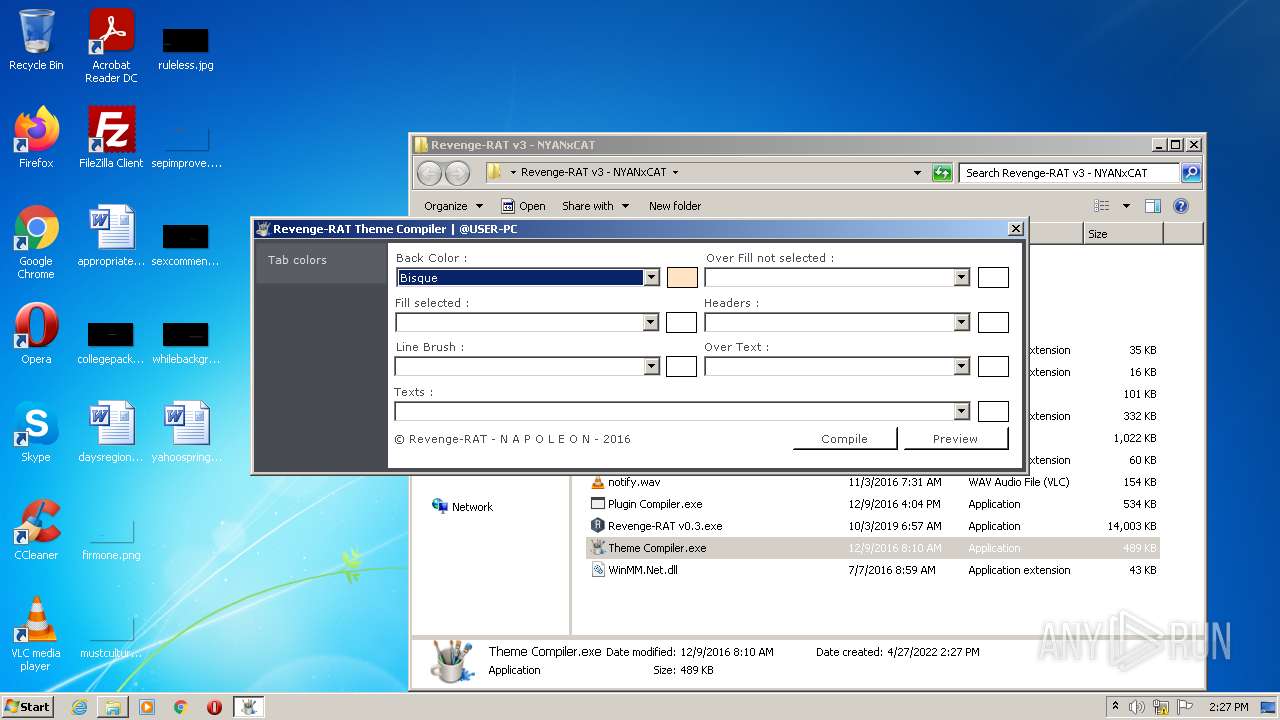Click New folder in Explorer toolbar
This screenshot has width=1280, height=720.
pos(675,206)
